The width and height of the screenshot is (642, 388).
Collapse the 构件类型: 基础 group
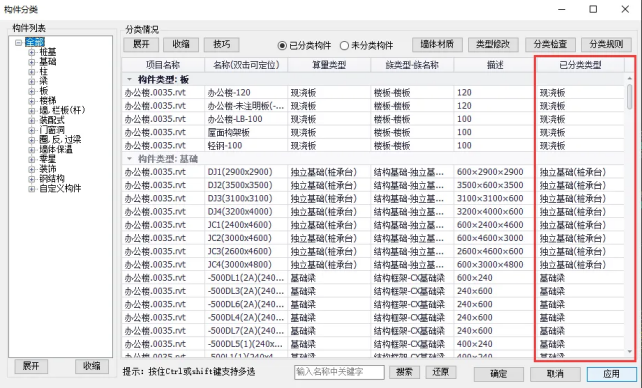pyautogui.click(x=129, y=158)
